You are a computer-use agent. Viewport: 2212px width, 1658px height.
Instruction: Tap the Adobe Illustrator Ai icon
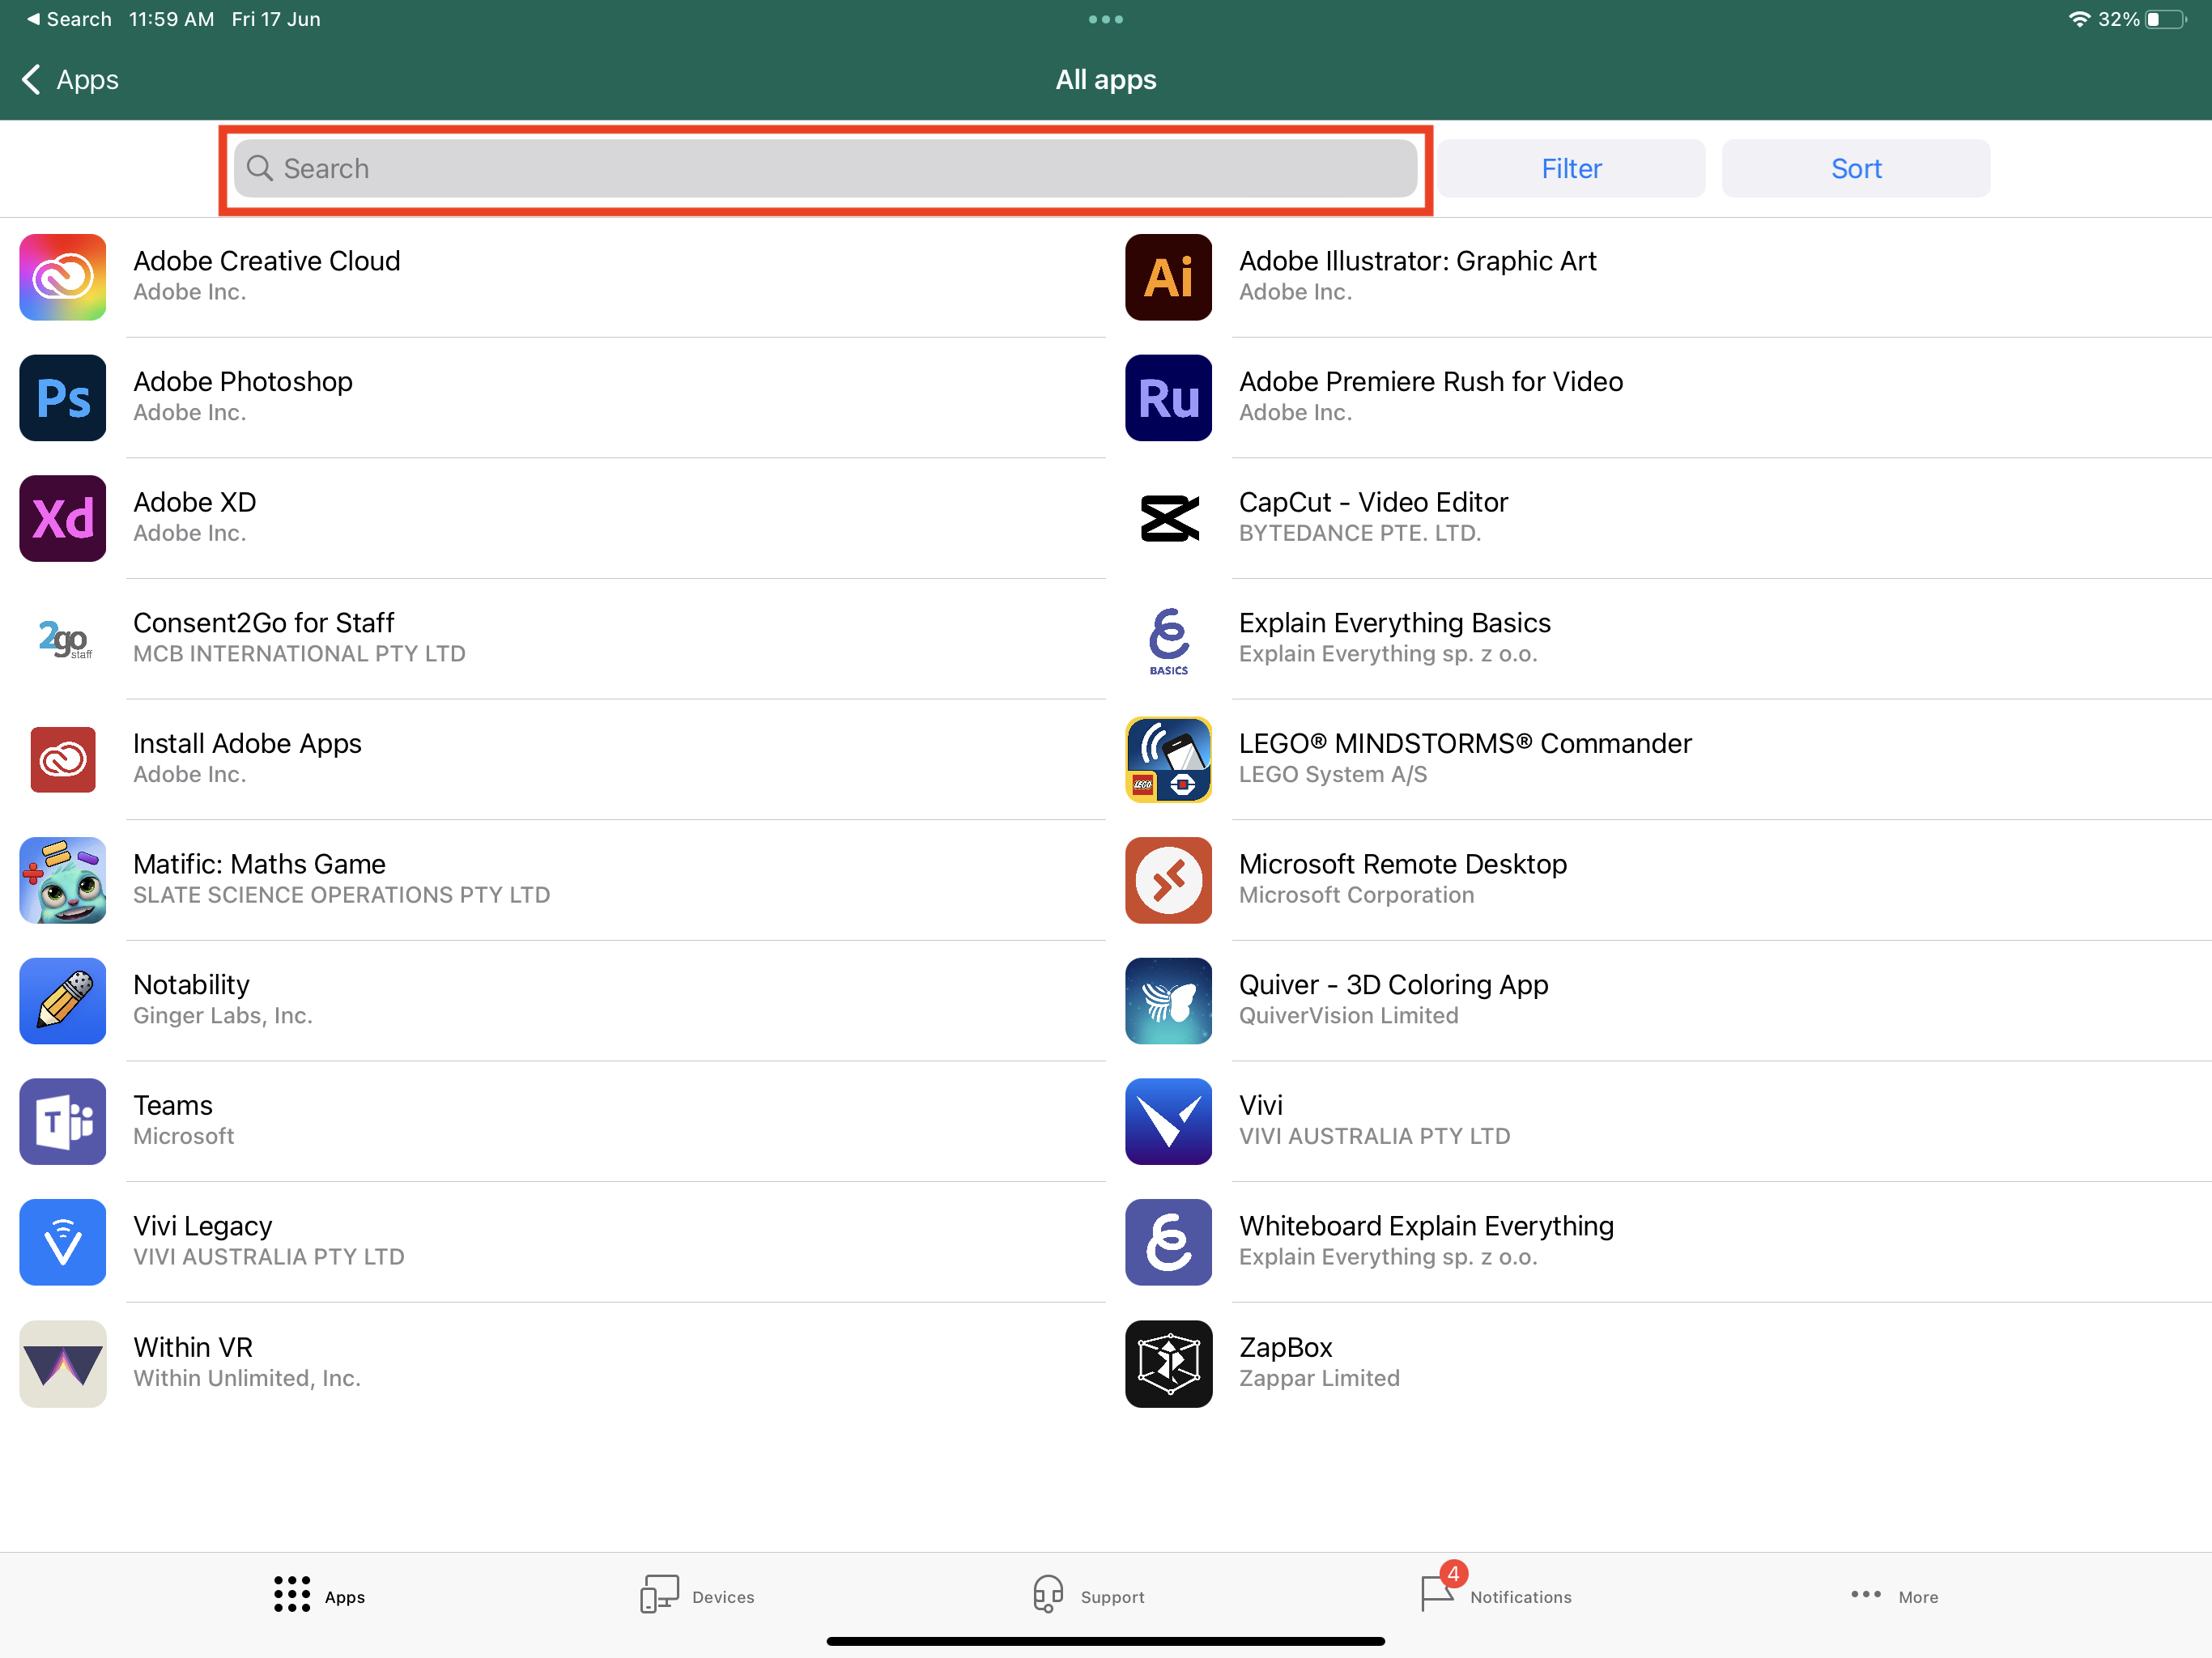coord(1168,277)
